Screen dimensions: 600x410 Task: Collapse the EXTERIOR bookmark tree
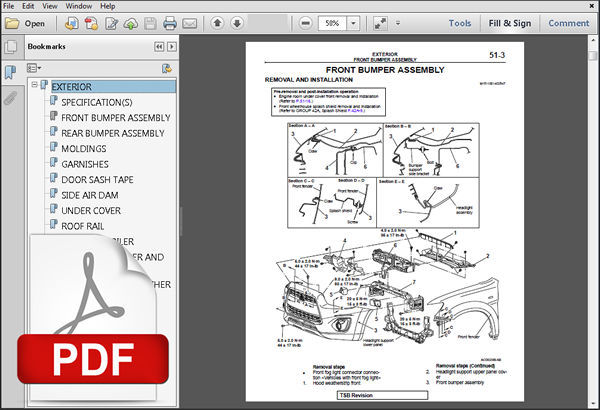[x=34, y=86]
